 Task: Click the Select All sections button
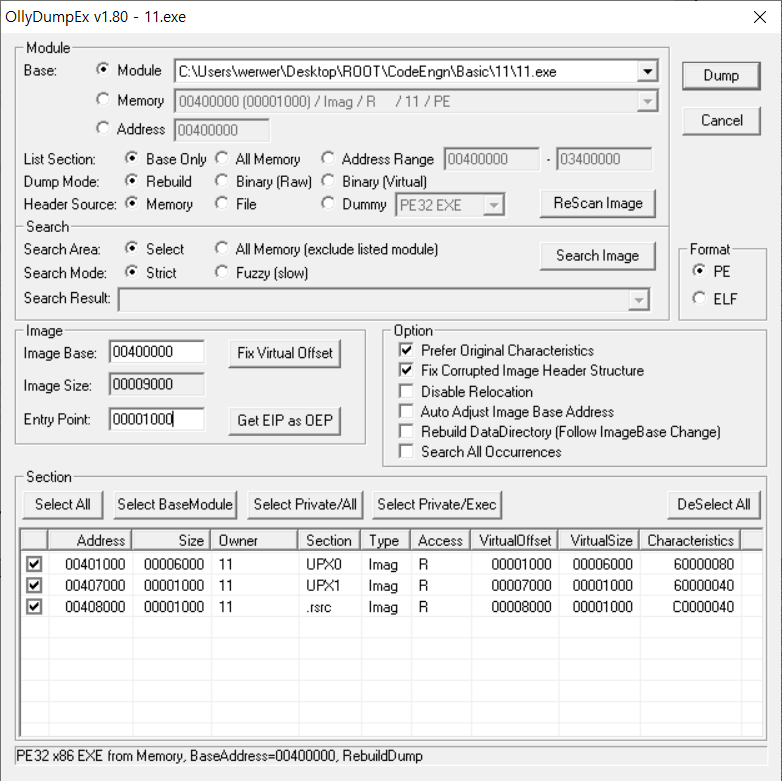63,505
